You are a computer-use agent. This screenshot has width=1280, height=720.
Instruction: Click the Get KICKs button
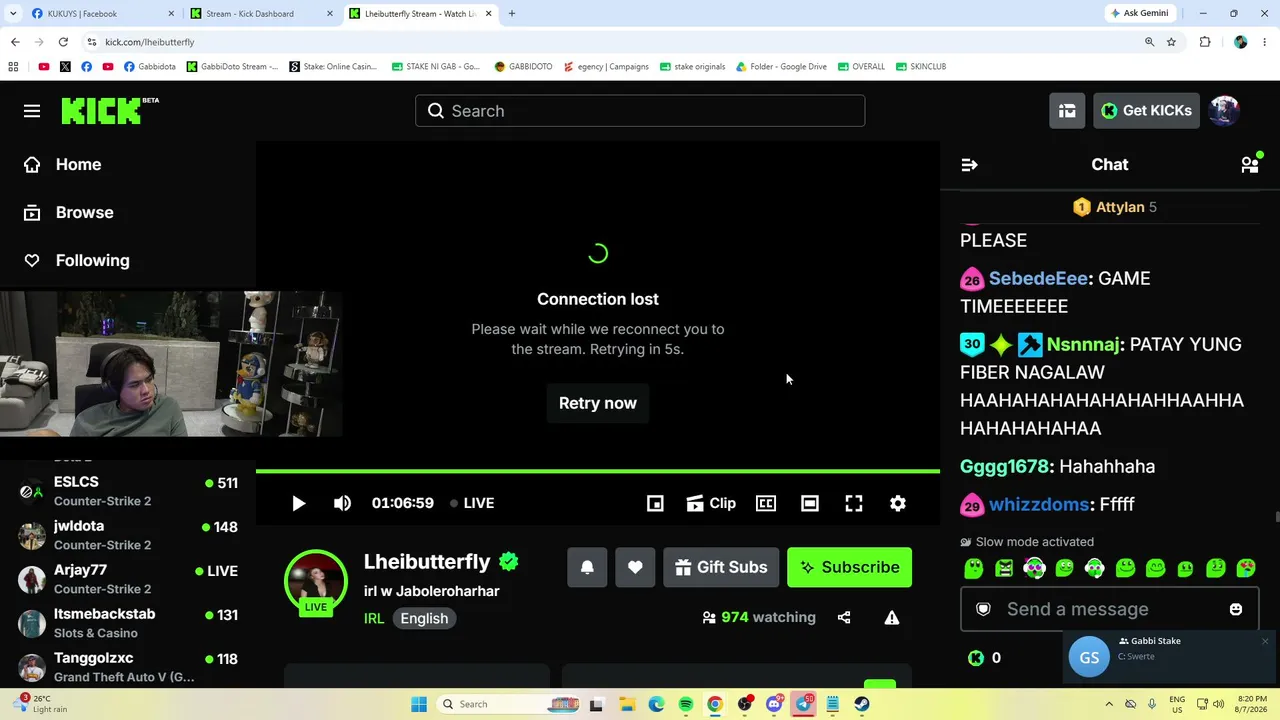point(1146,111)
